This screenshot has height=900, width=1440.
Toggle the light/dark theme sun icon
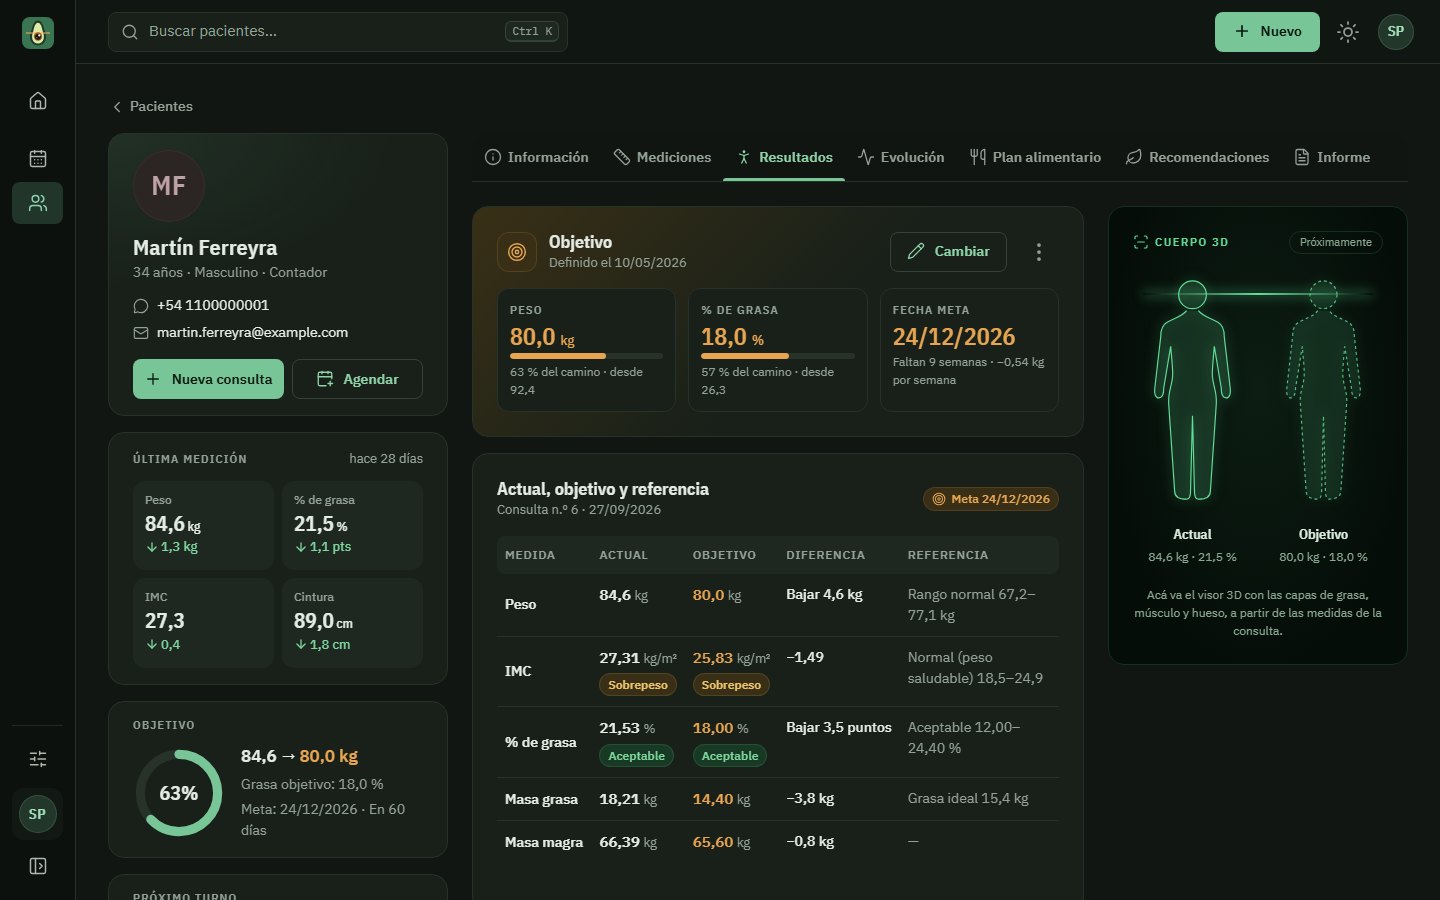[x=1348, y=32]
